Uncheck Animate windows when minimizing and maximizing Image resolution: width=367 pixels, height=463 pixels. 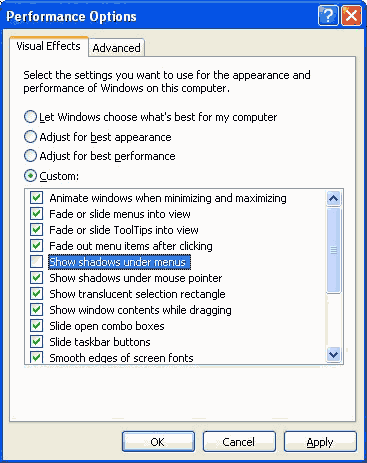pyautogui.click(x=37, y=198)
